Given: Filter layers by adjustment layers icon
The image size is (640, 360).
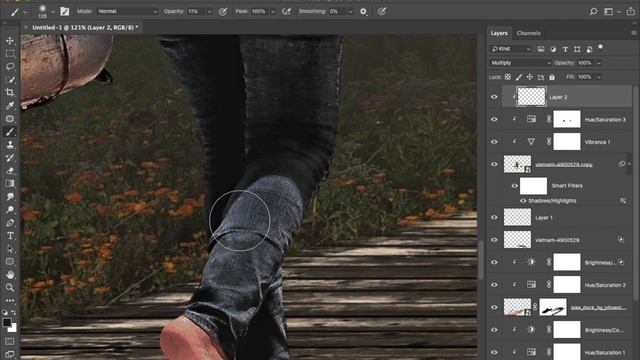Looking at the screenshot, I should (x=553, y=49).
